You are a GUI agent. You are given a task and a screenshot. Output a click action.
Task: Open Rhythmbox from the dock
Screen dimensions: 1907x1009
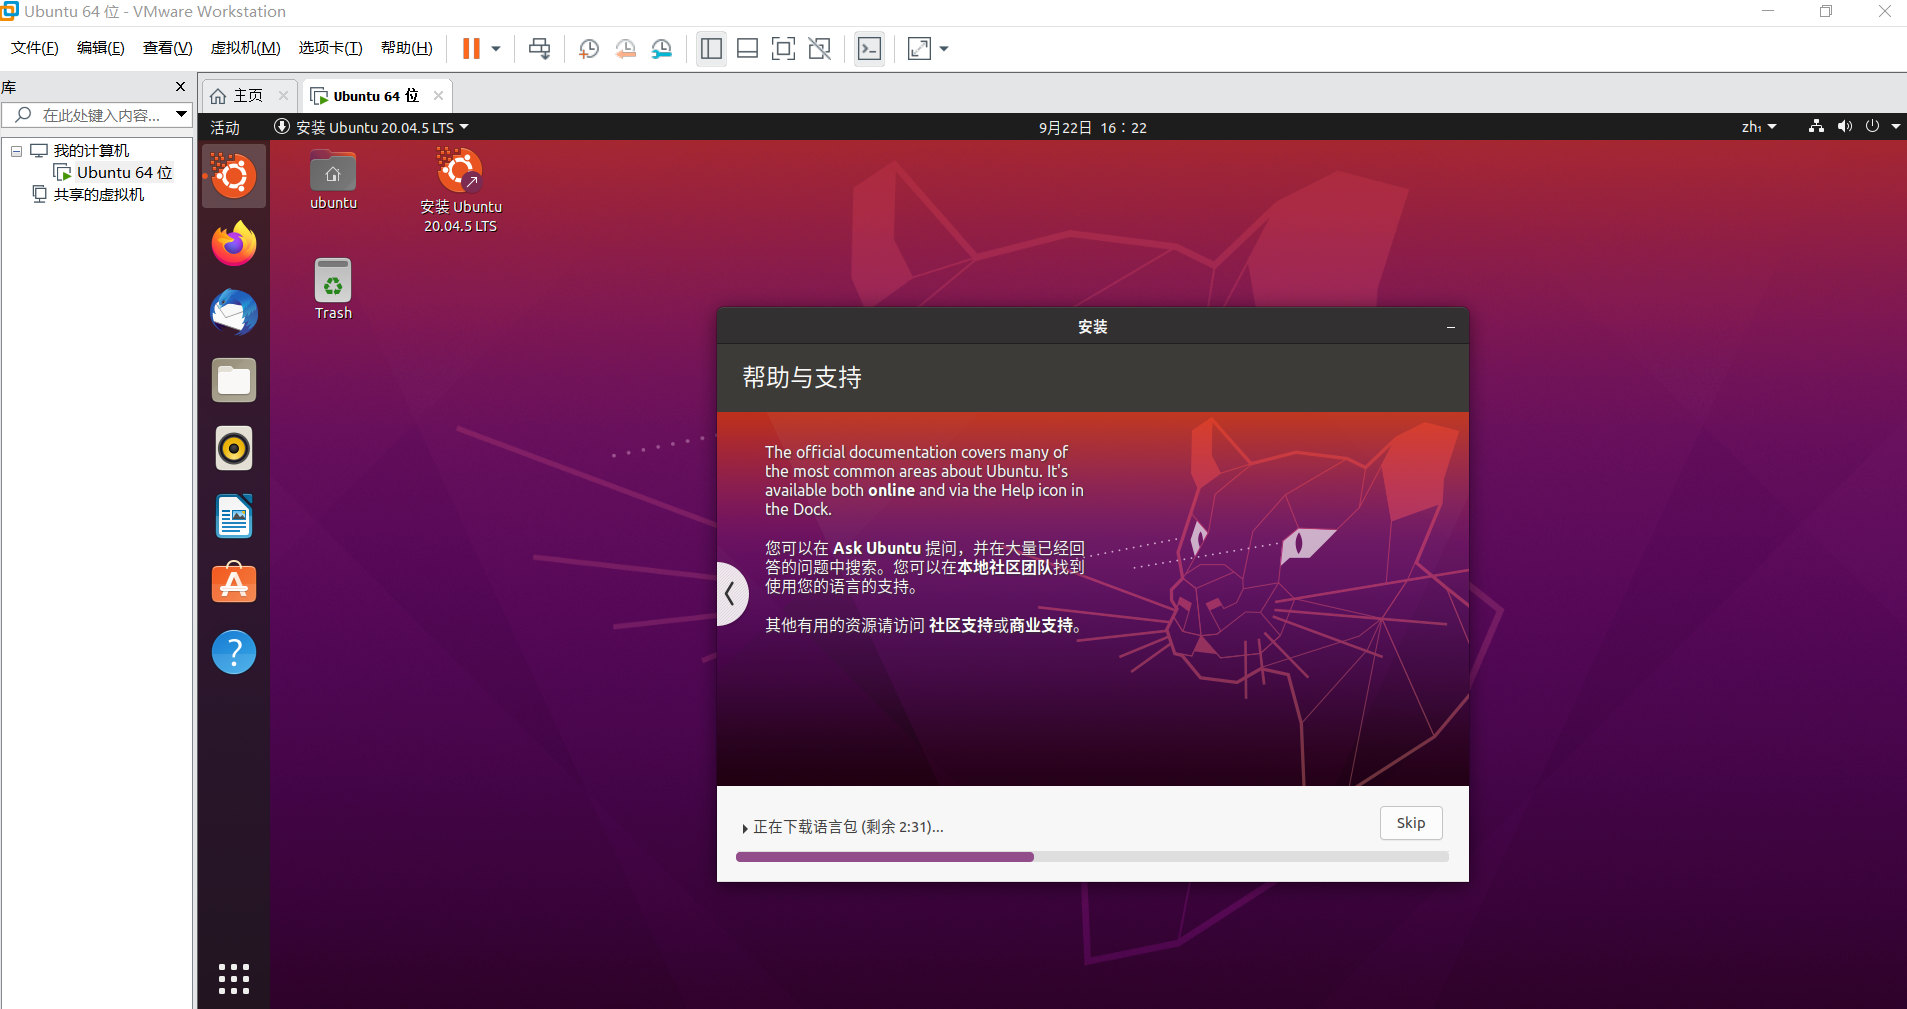click(234, 449)
